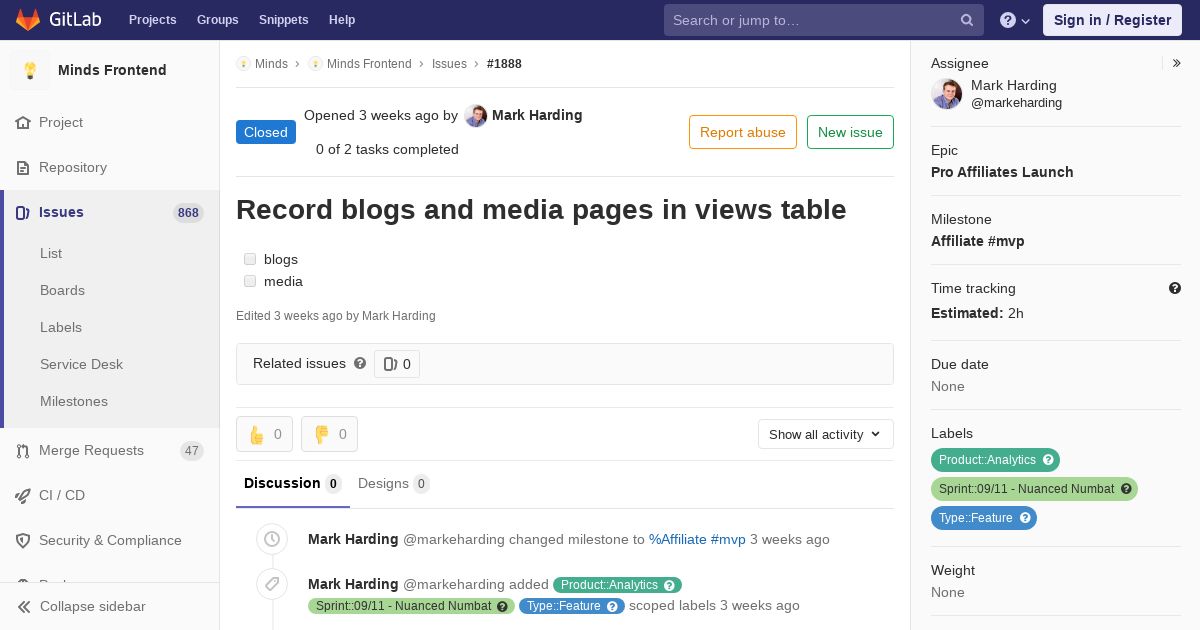Open the Groups menu in navbar
This screenshot has height=630, width=1200.
tap(217, 20)
